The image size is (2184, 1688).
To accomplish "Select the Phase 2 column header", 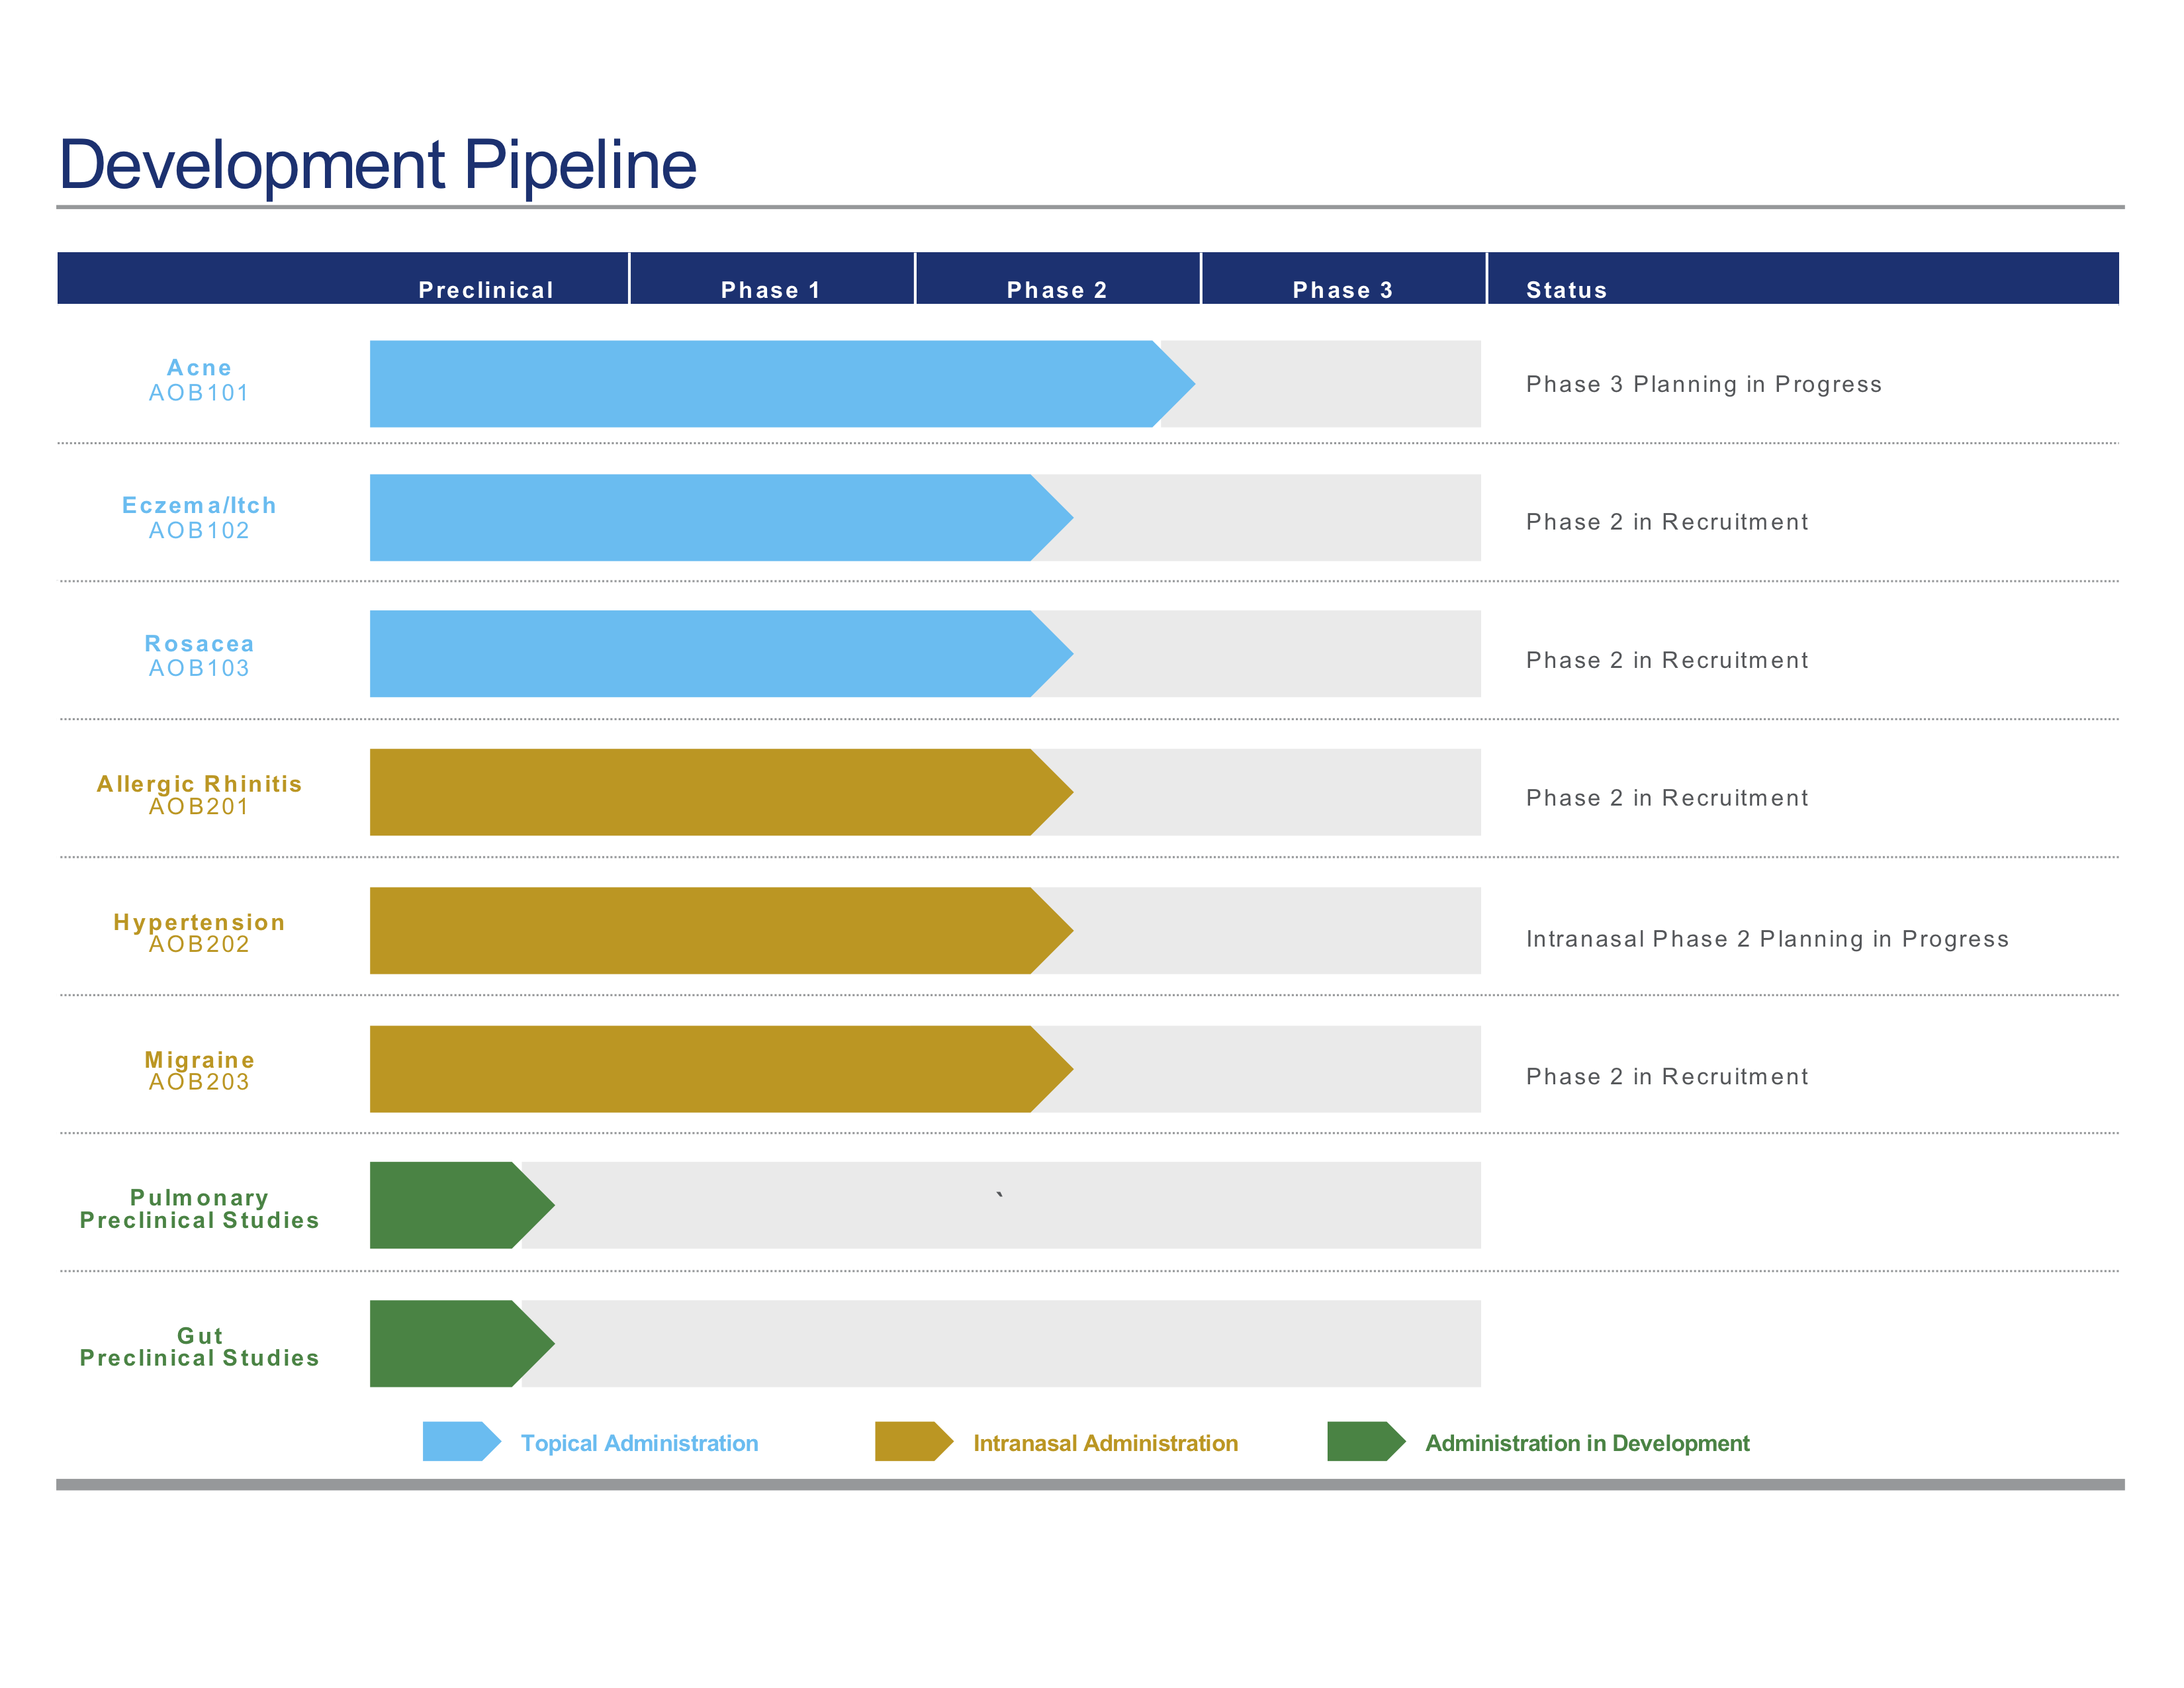I will pyautogui.click(x=1057, y=290).
